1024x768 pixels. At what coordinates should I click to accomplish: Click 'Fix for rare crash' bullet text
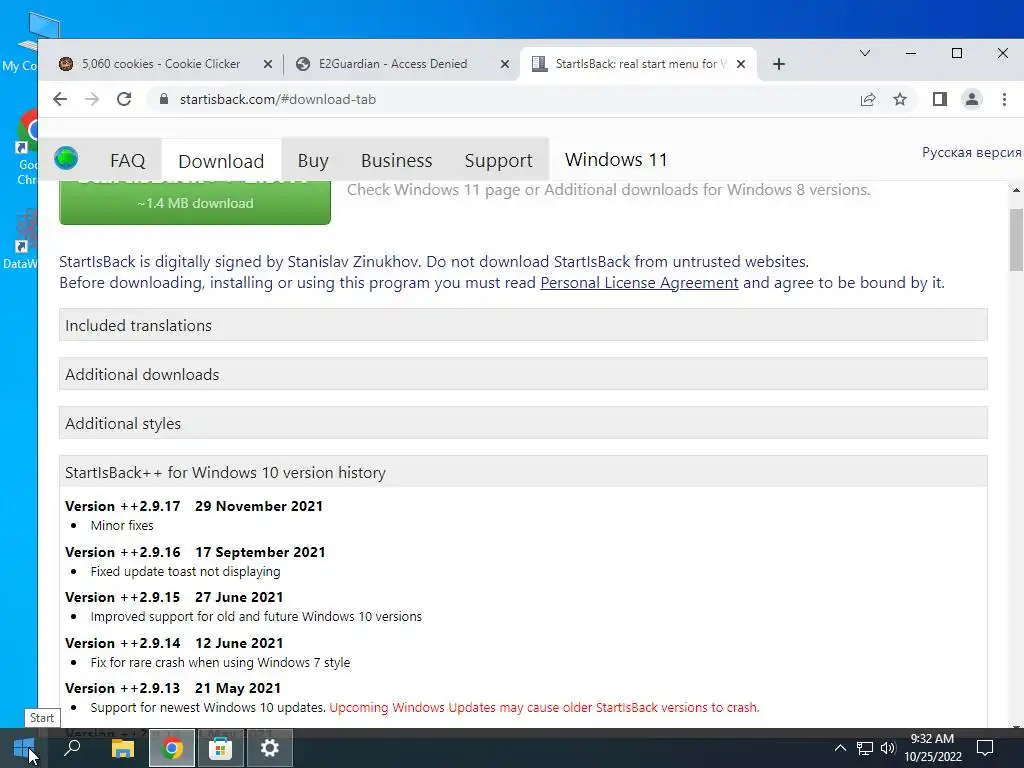tap(220, 662)
